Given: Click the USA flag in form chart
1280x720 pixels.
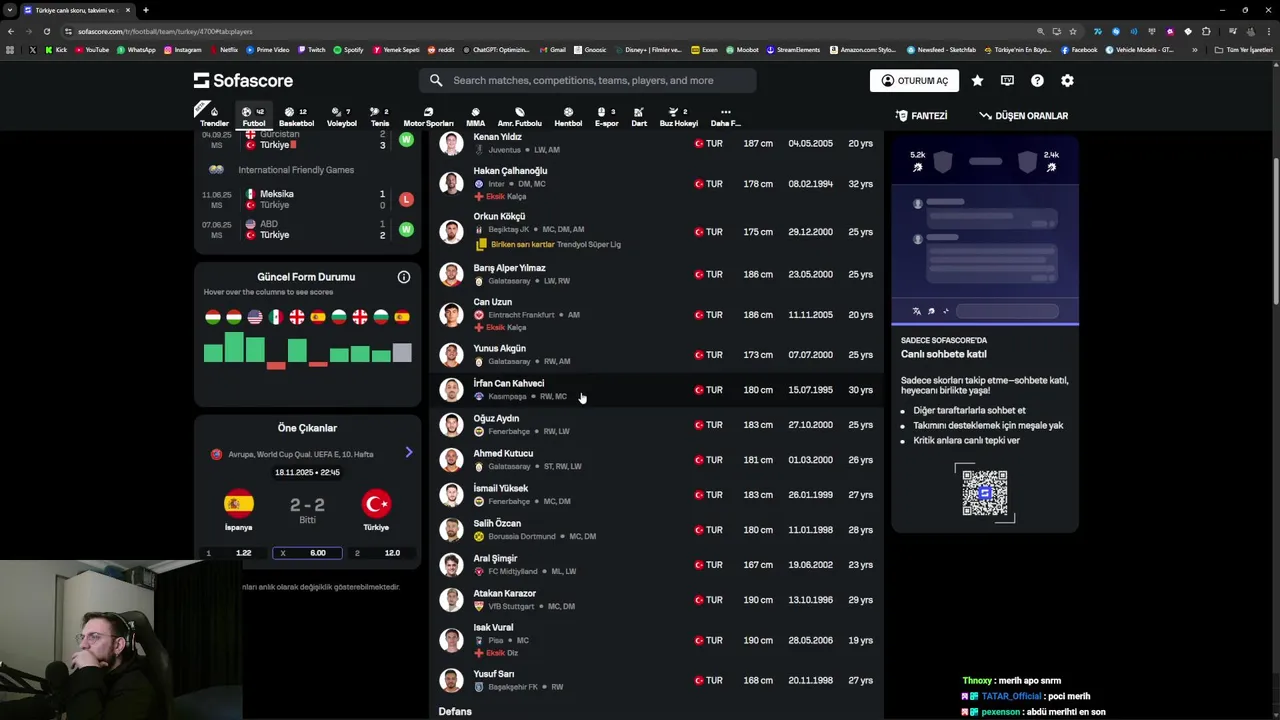Looking at the screenshot, I should [x=255, y=317].
